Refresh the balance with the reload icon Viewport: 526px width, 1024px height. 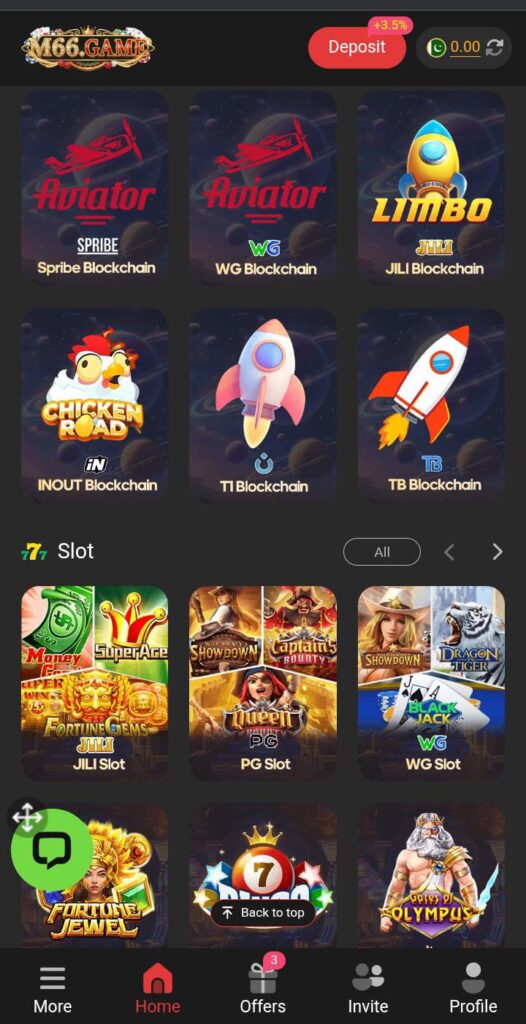coord(494,48)
